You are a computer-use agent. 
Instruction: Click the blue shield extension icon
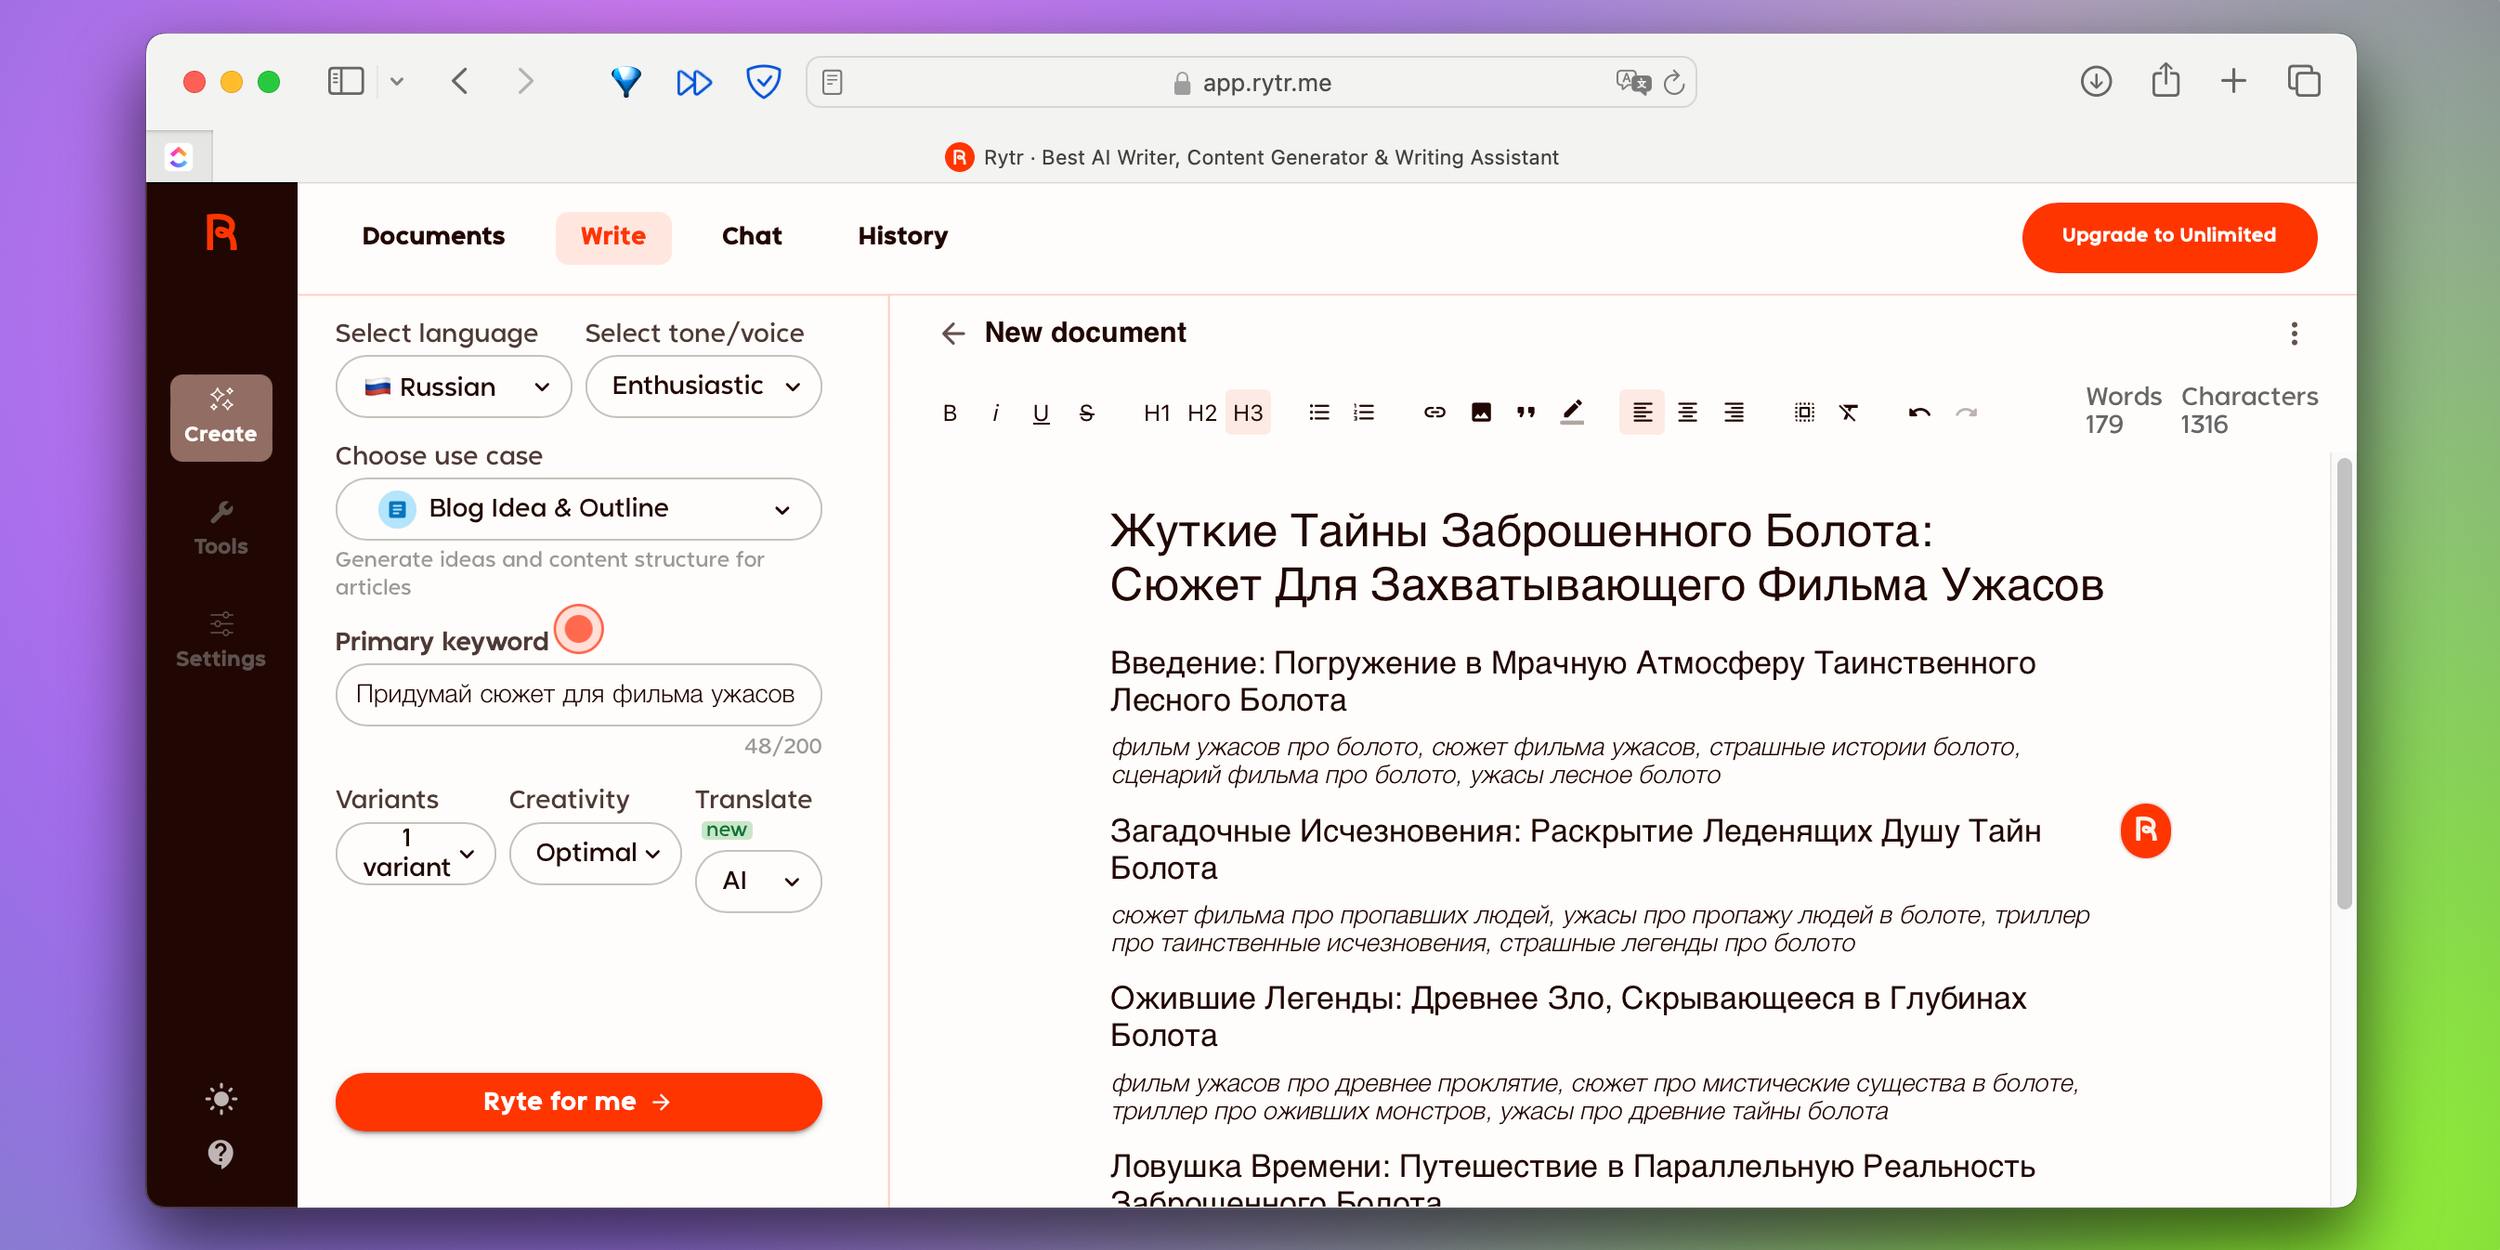pos(763,82)
